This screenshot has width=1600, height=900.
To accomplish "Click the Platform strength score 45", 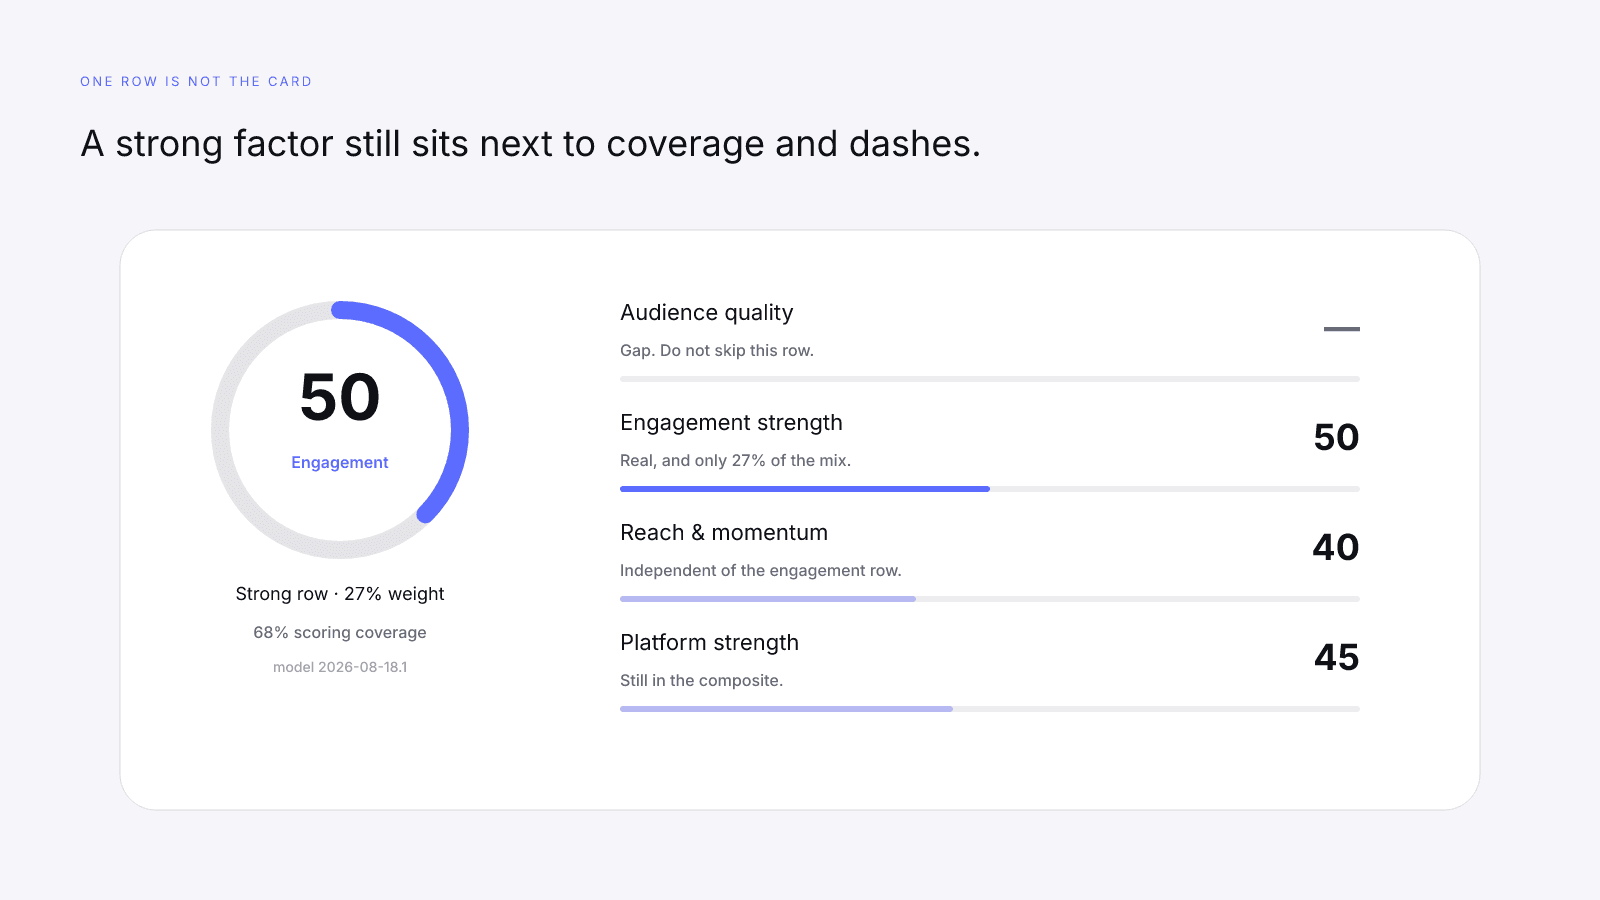I will pos(1336,658).
